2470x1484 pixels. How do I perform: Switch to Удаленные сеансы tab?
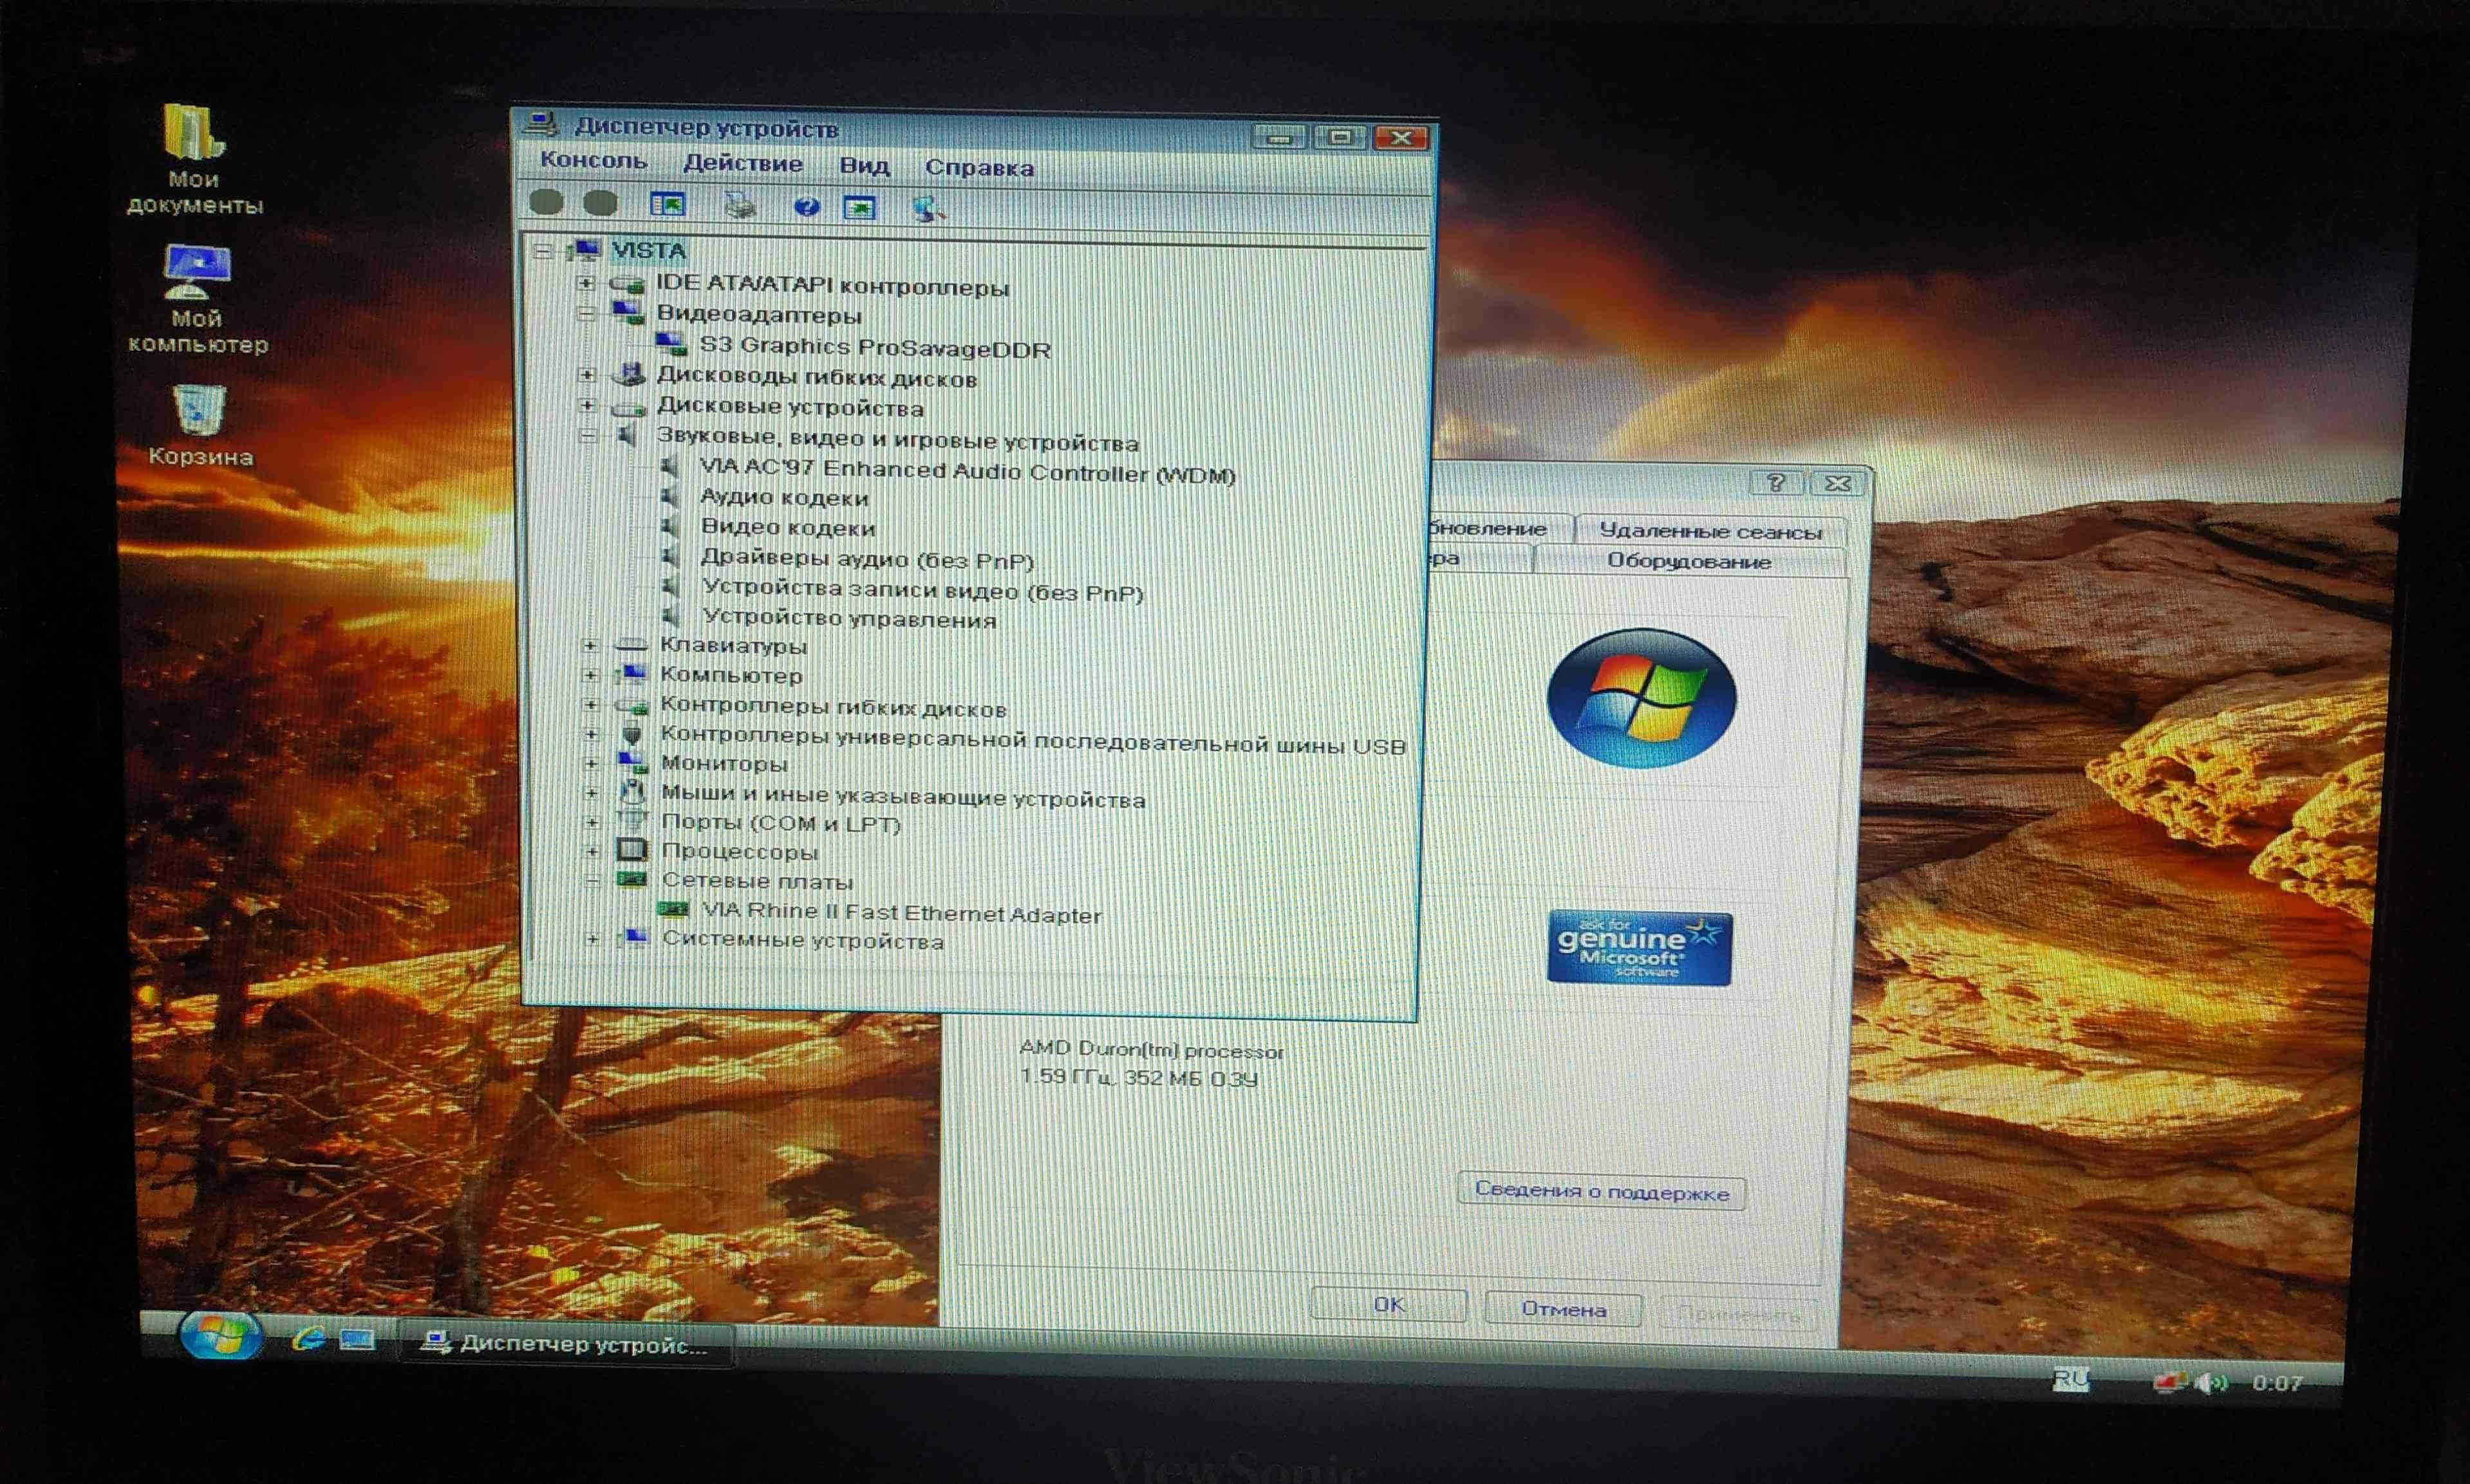click(1710, 531)
